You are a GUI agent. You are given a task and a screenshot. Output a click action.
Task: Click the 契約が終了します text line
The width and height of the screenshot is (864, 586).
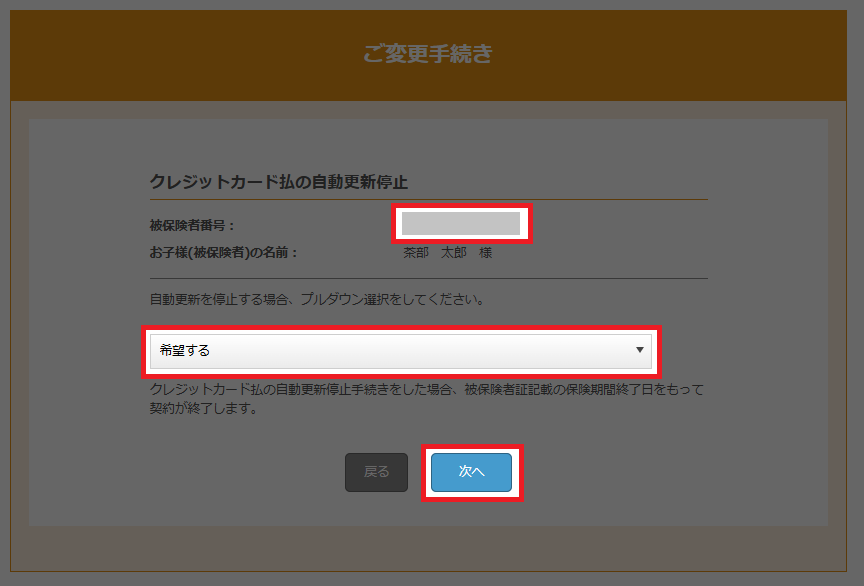tap(199, 408)
